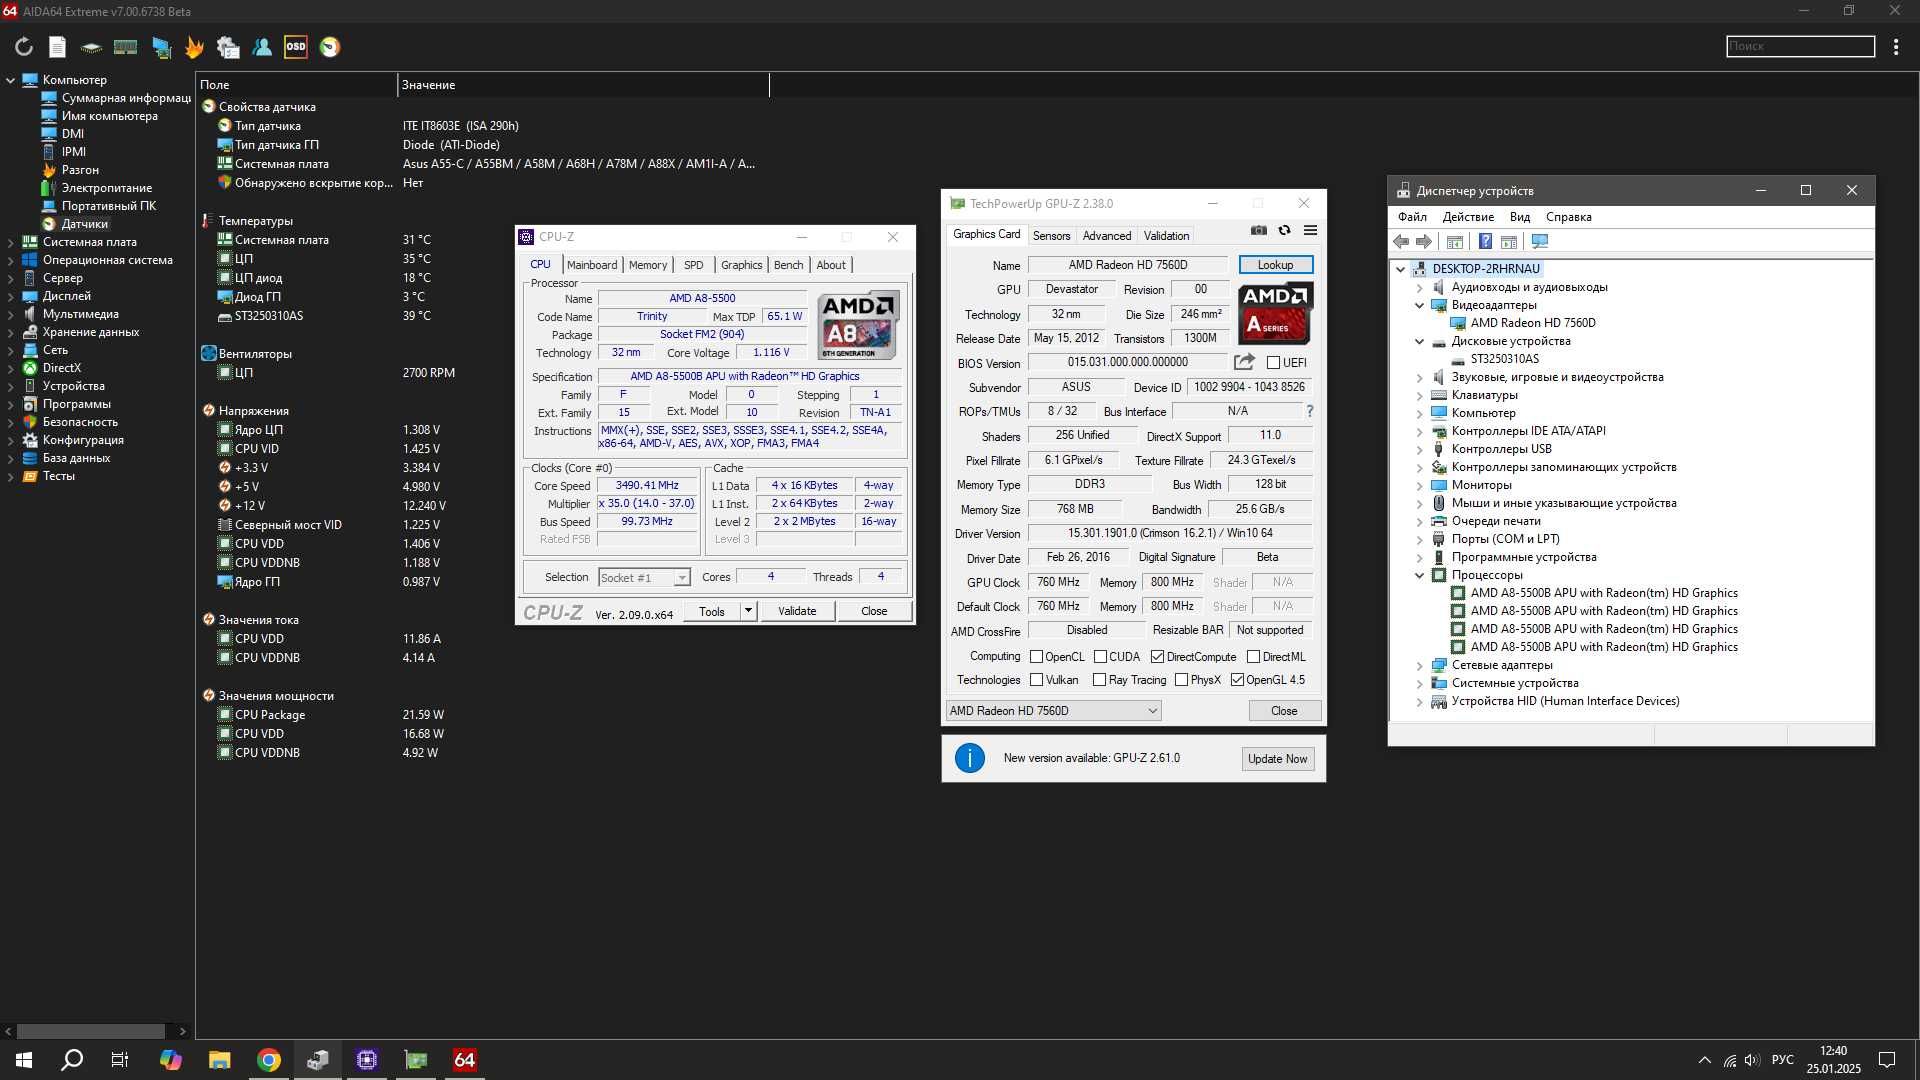Open Chrome from the taskbar
This screenshot has width=1920, height=1080.
point(269,1060)
